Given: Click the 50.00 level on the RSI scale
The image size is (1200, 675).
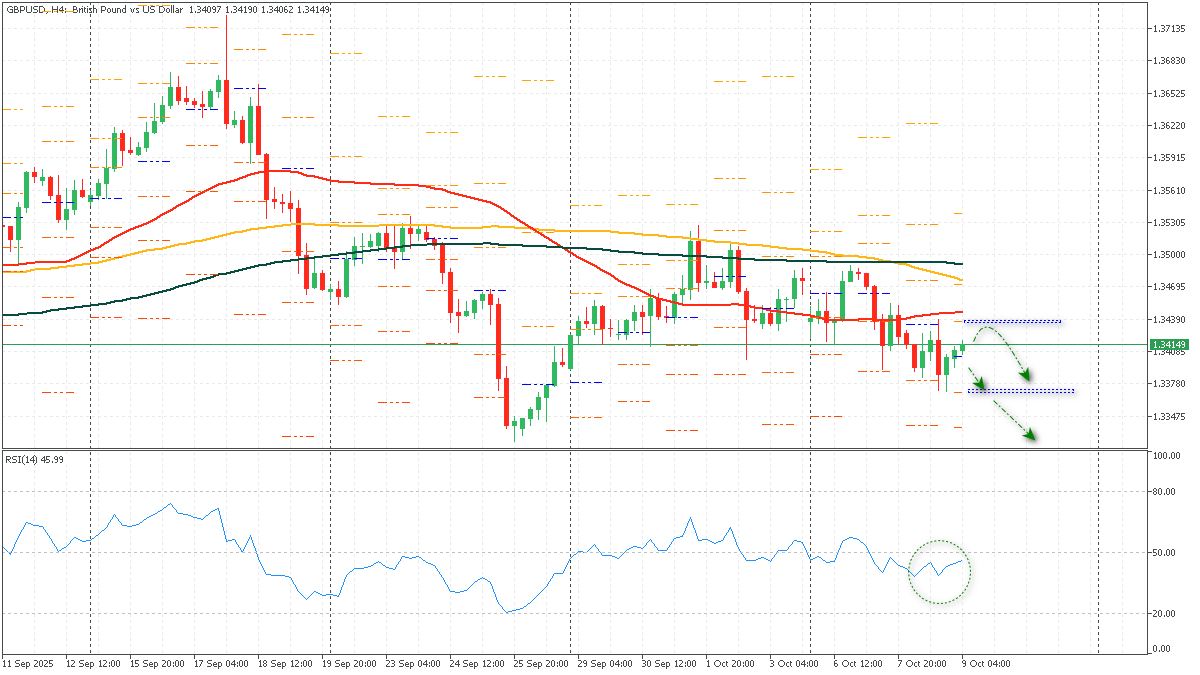Looking at the screenshot, I should 1163,552.
